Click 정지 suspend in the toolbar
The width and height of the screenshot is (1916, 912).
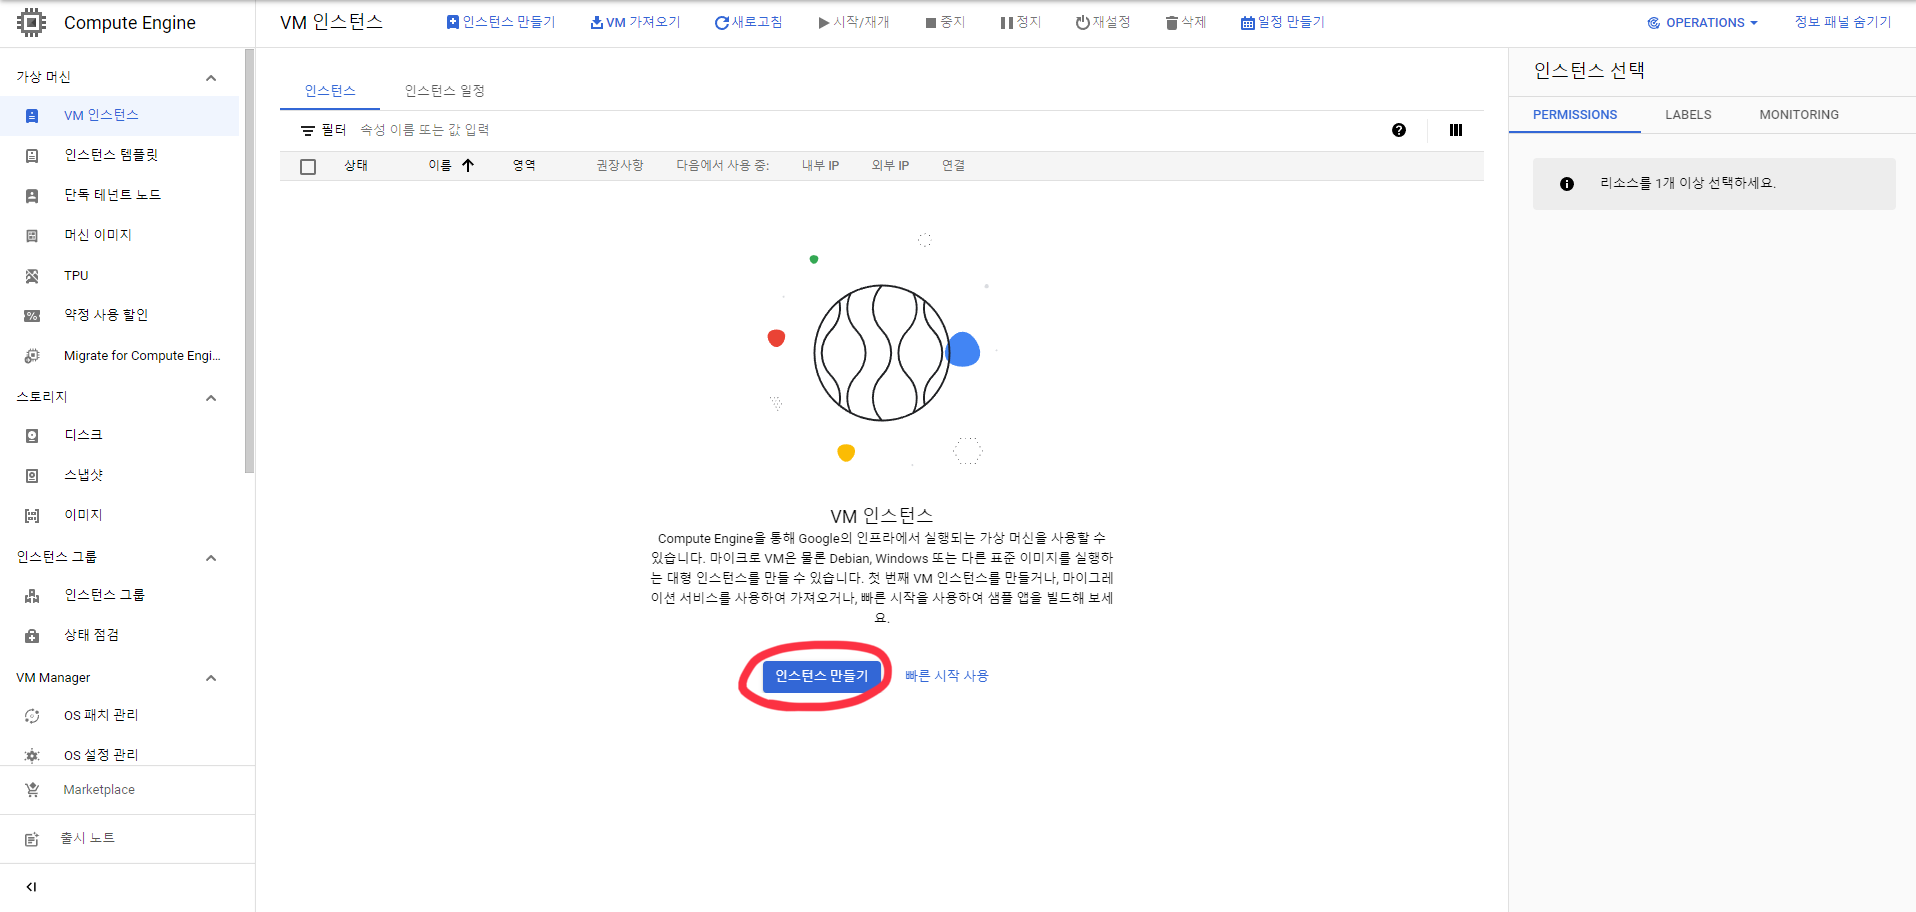click(x=1021, y=22)
